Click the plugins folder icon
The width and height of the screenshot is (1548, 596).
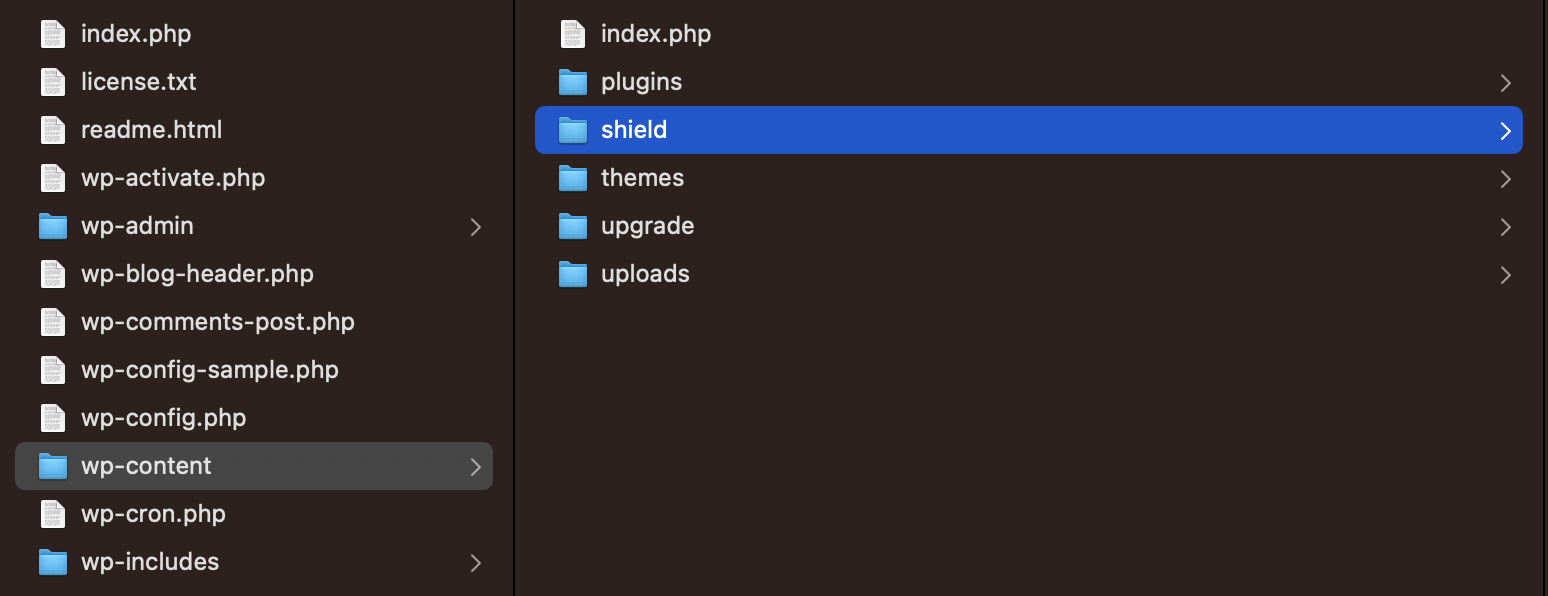click(572, 82)
